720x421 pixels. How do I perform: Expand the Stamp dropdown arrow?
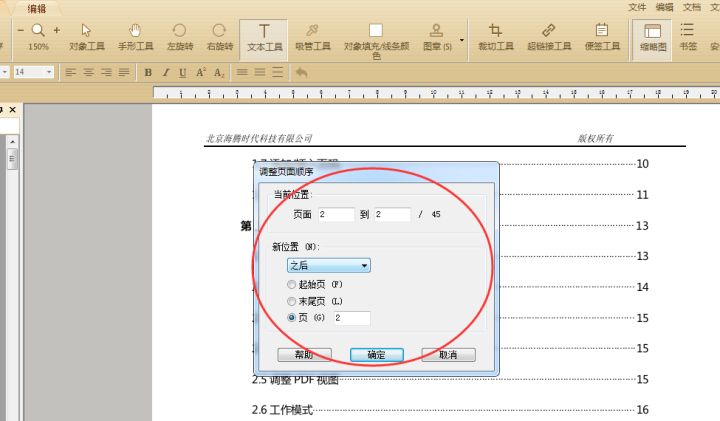[x=462, y=40]
